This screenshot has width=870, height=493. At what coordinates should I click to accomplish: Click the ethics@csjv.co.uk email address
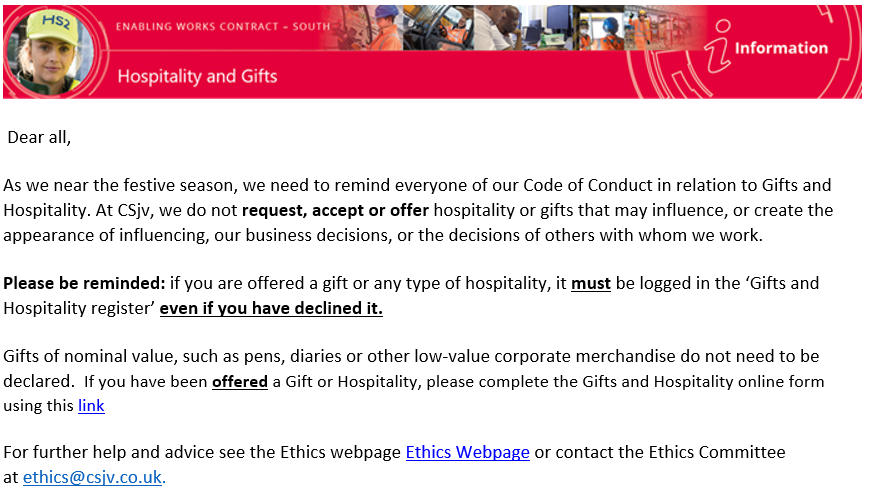[92, 477]
